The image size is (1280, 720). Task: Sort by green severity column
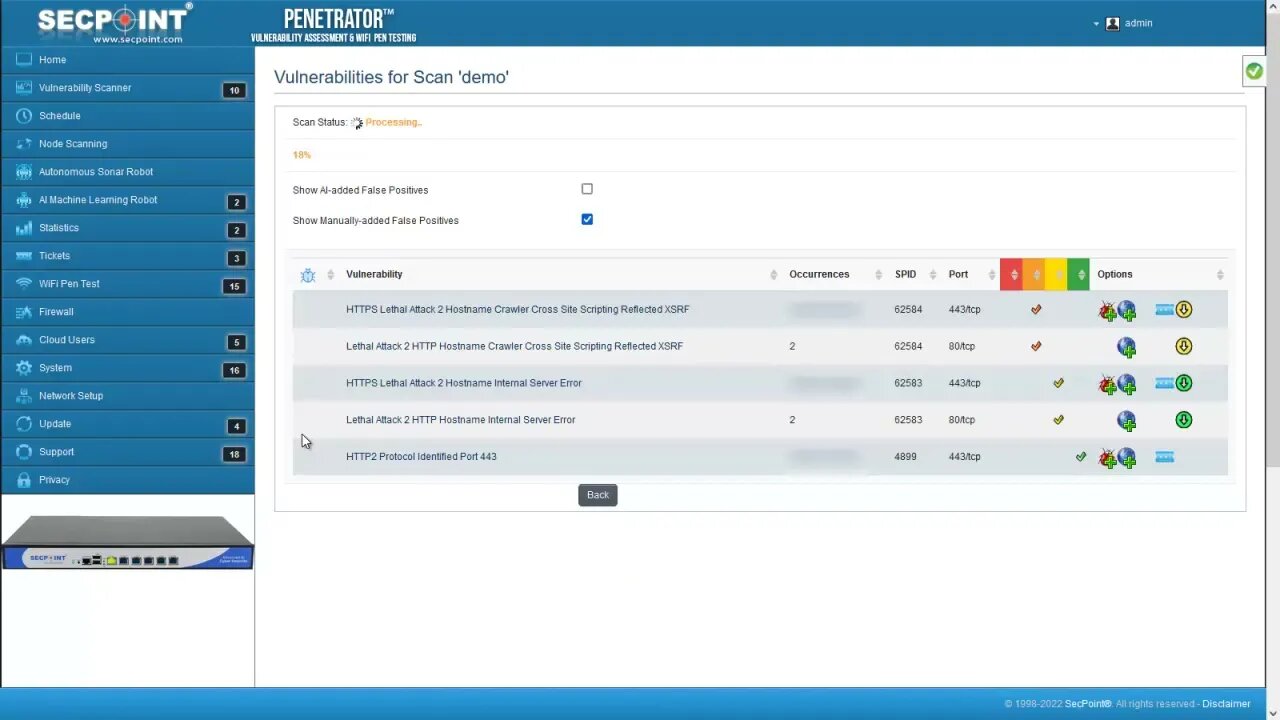coord(1078,274)
